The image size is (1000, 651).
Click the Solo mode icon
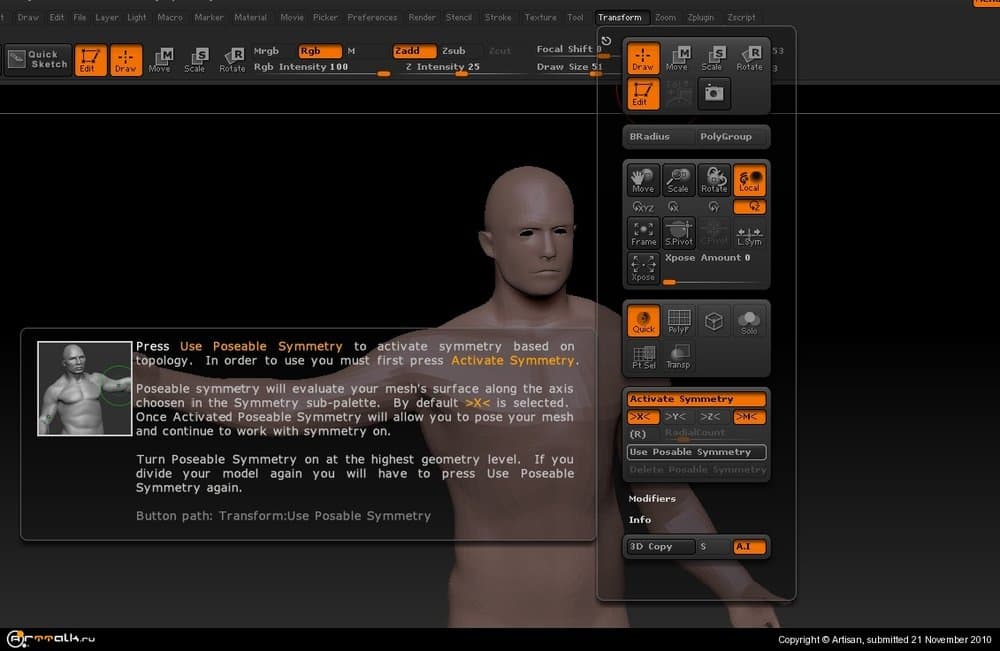point(749,321)
